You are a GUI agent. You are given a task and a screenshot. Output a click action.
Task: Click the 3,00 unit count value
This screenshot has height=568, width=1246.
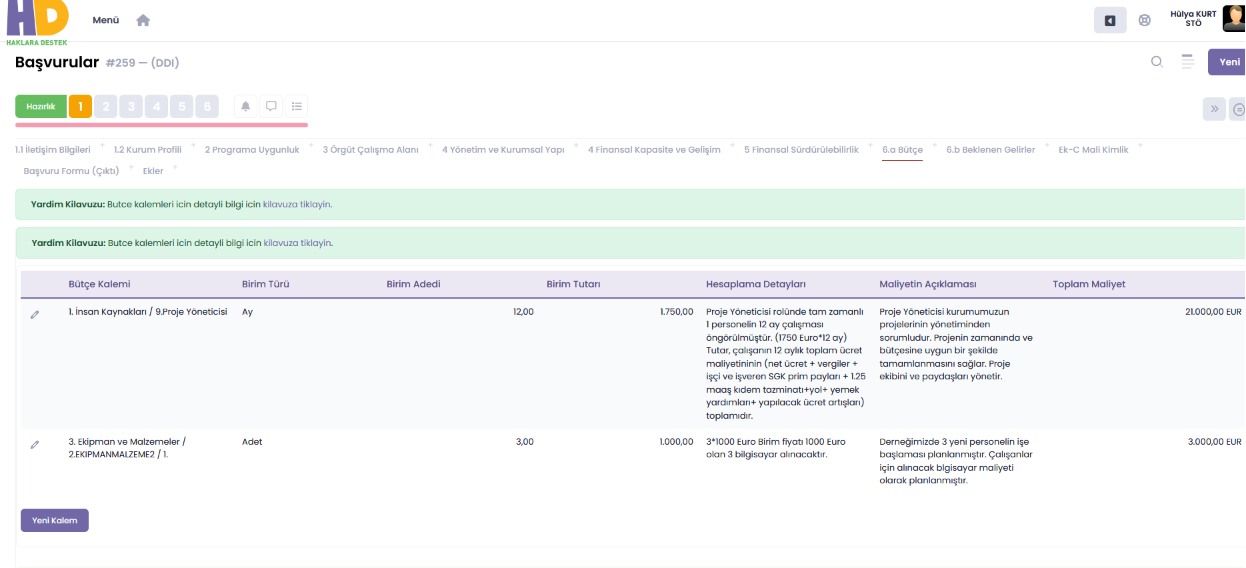525,442
